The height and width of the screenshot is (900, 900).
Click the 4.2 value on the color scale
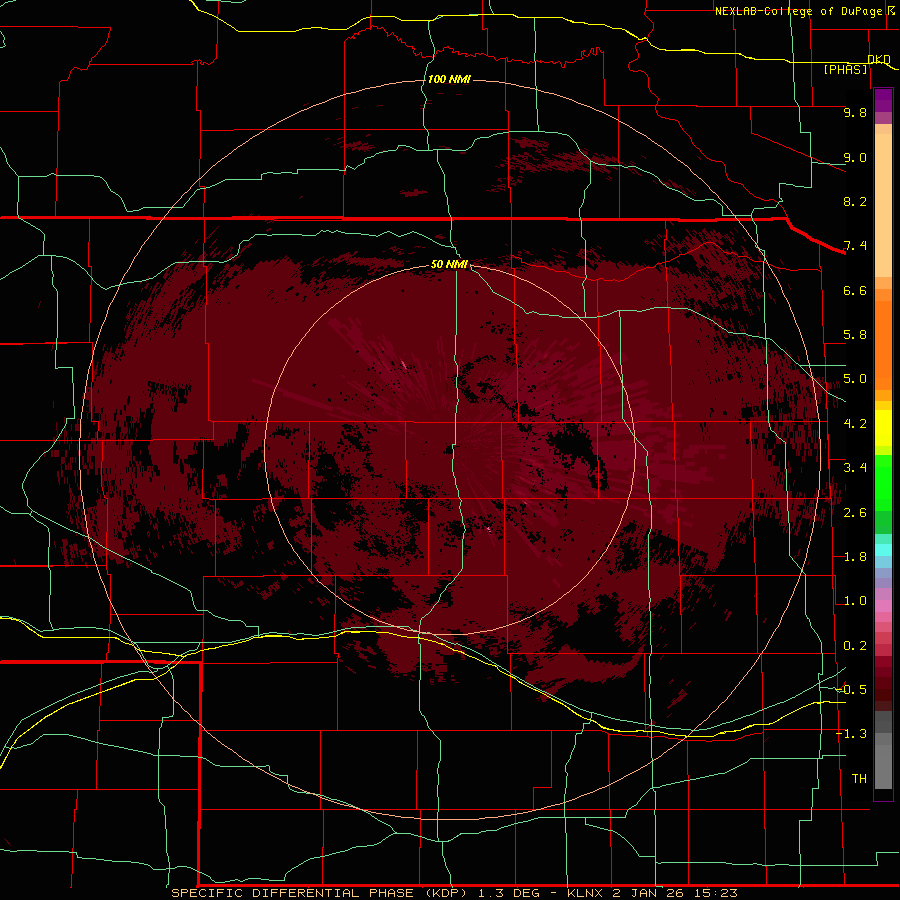(x=855, y=424)
